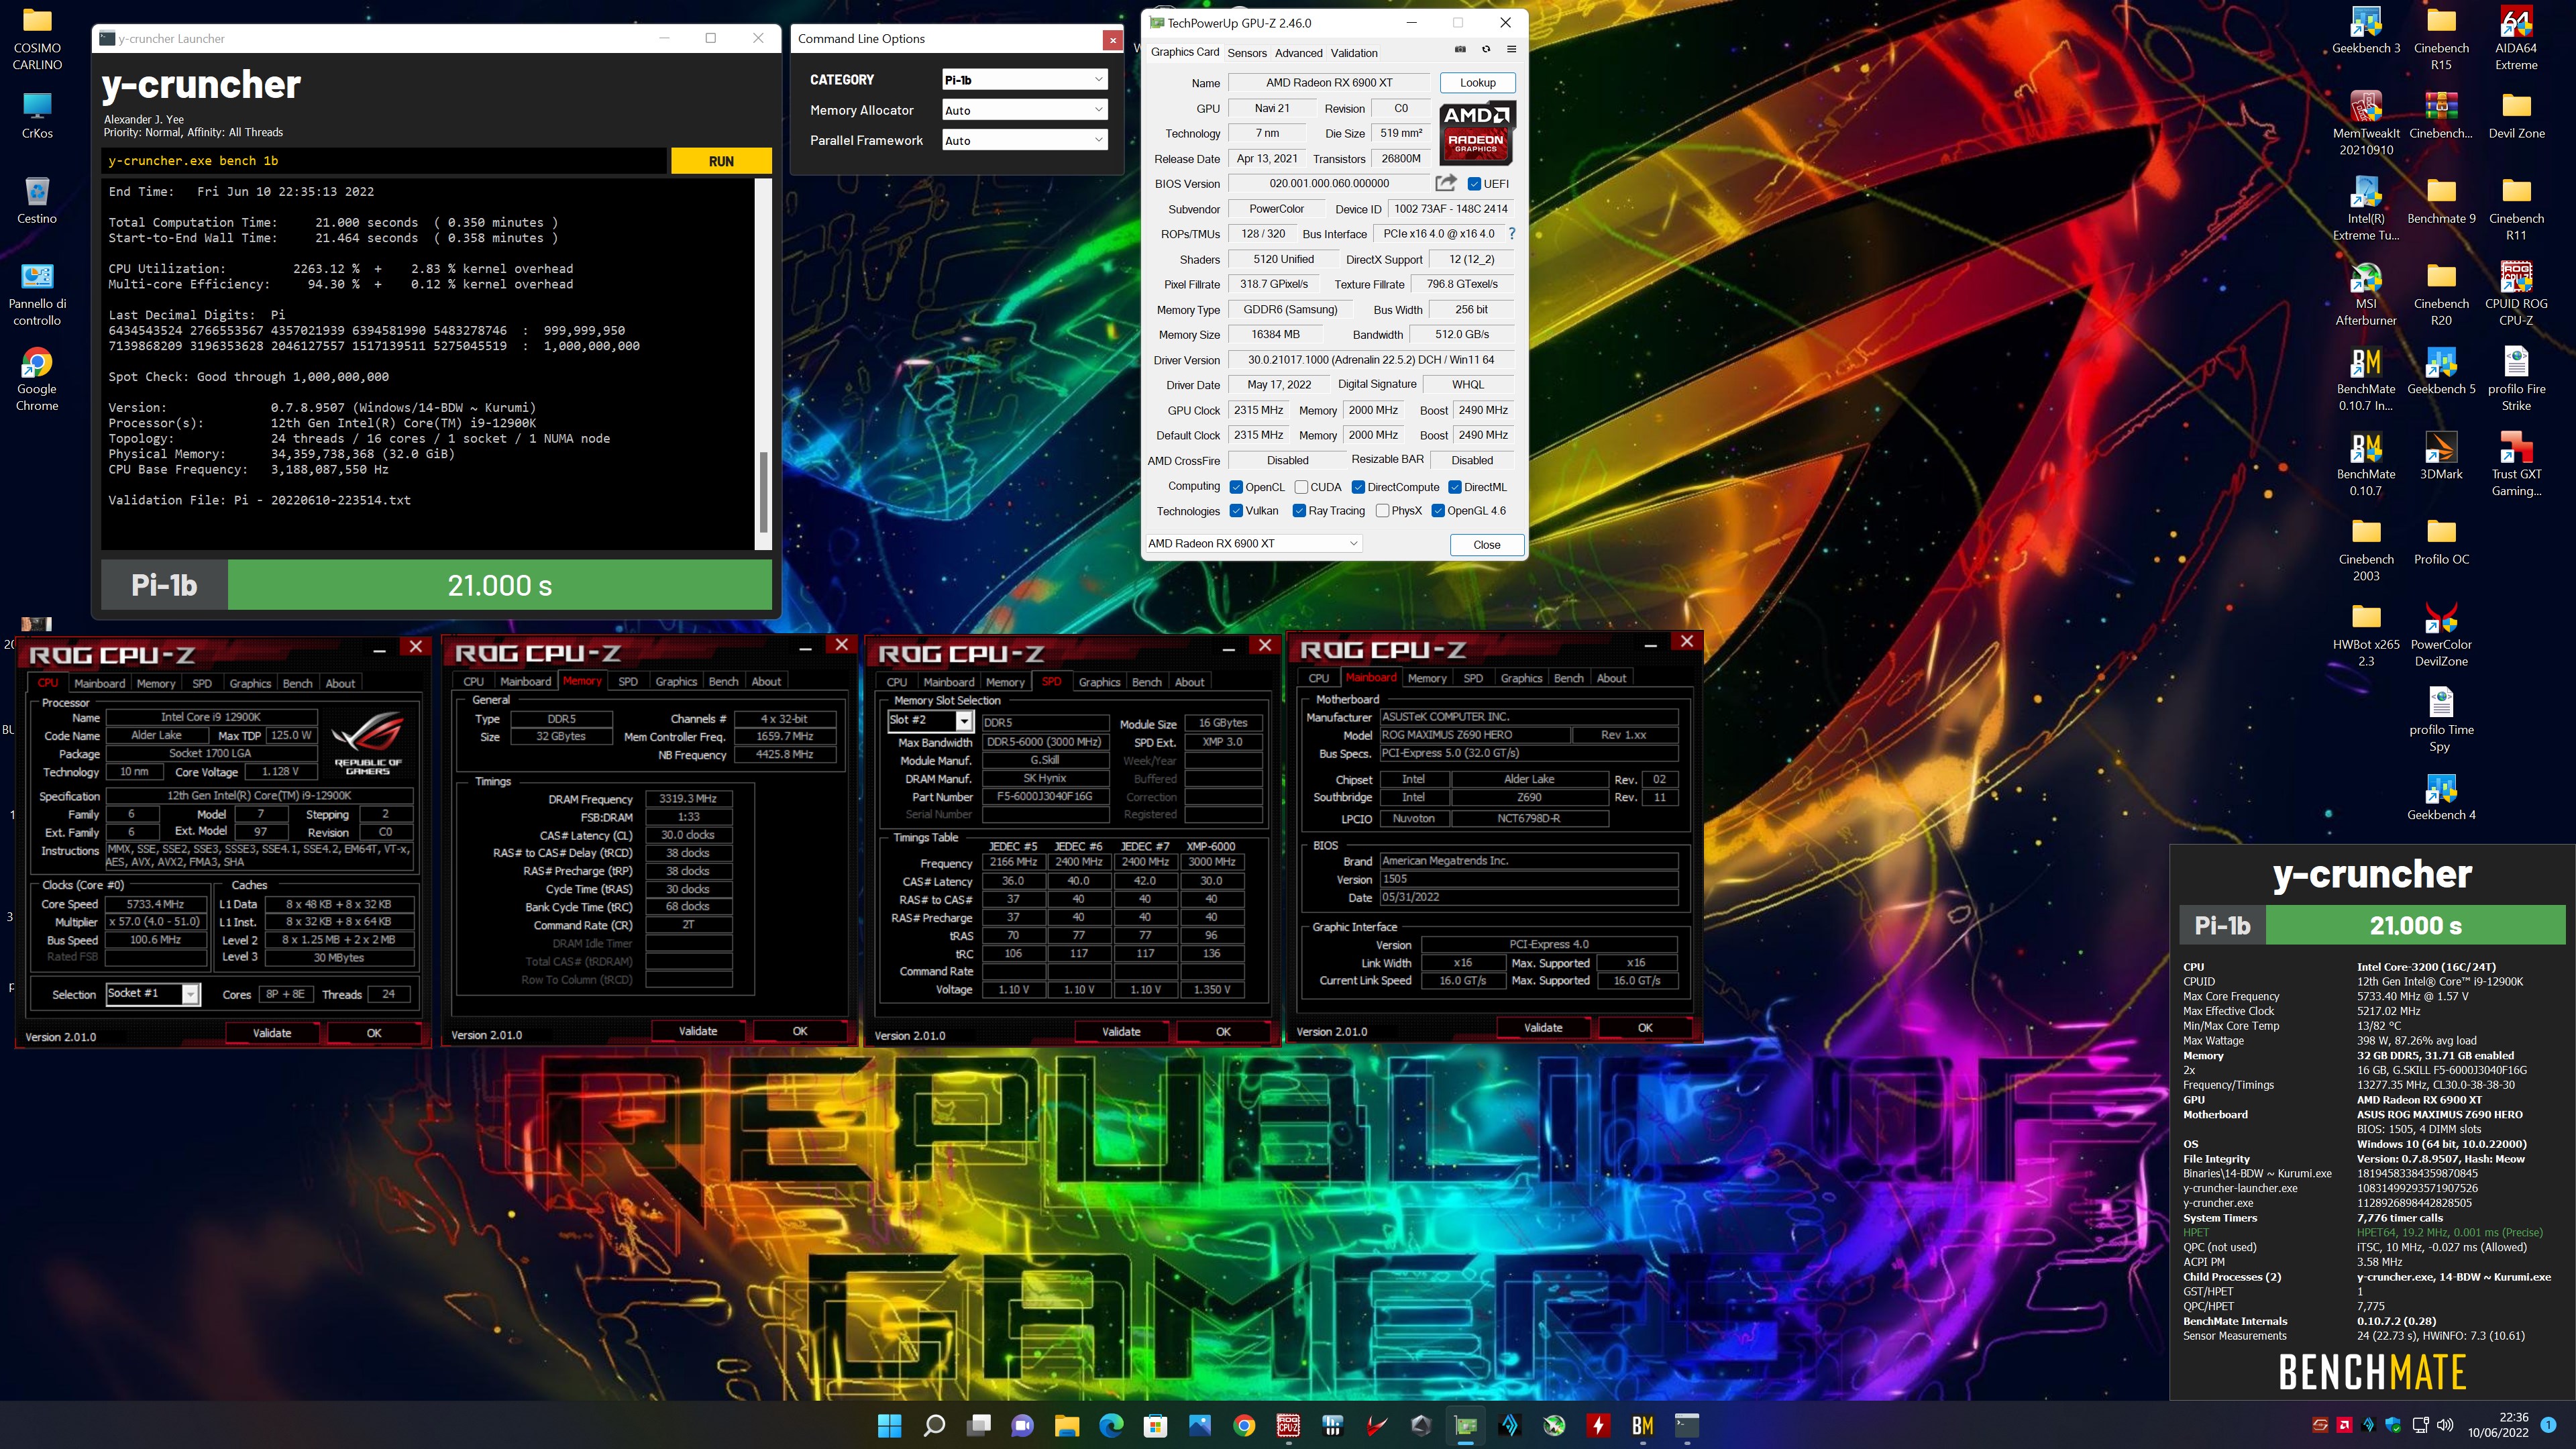
Task: Click the AMD Software tray icon
Action: tap(2344, 1425)
